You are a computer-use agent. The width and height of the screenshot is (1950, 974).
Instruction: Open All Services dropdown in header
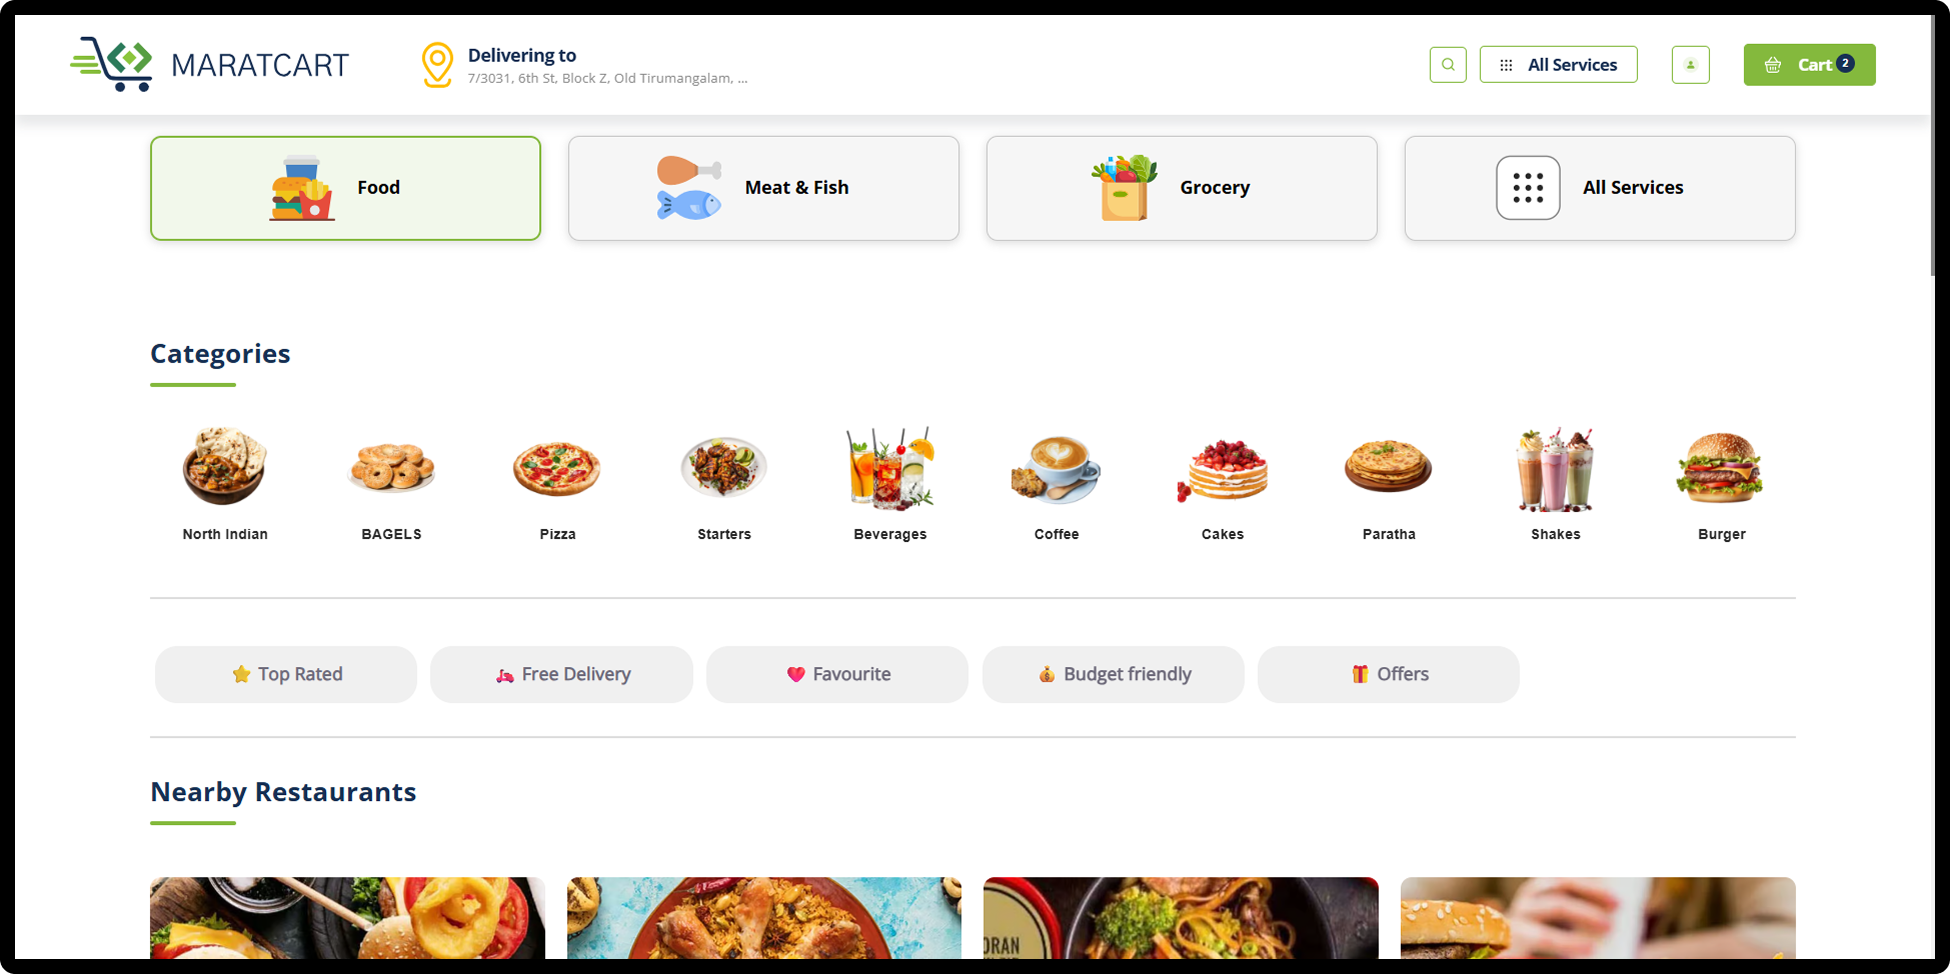[1558, 65]
